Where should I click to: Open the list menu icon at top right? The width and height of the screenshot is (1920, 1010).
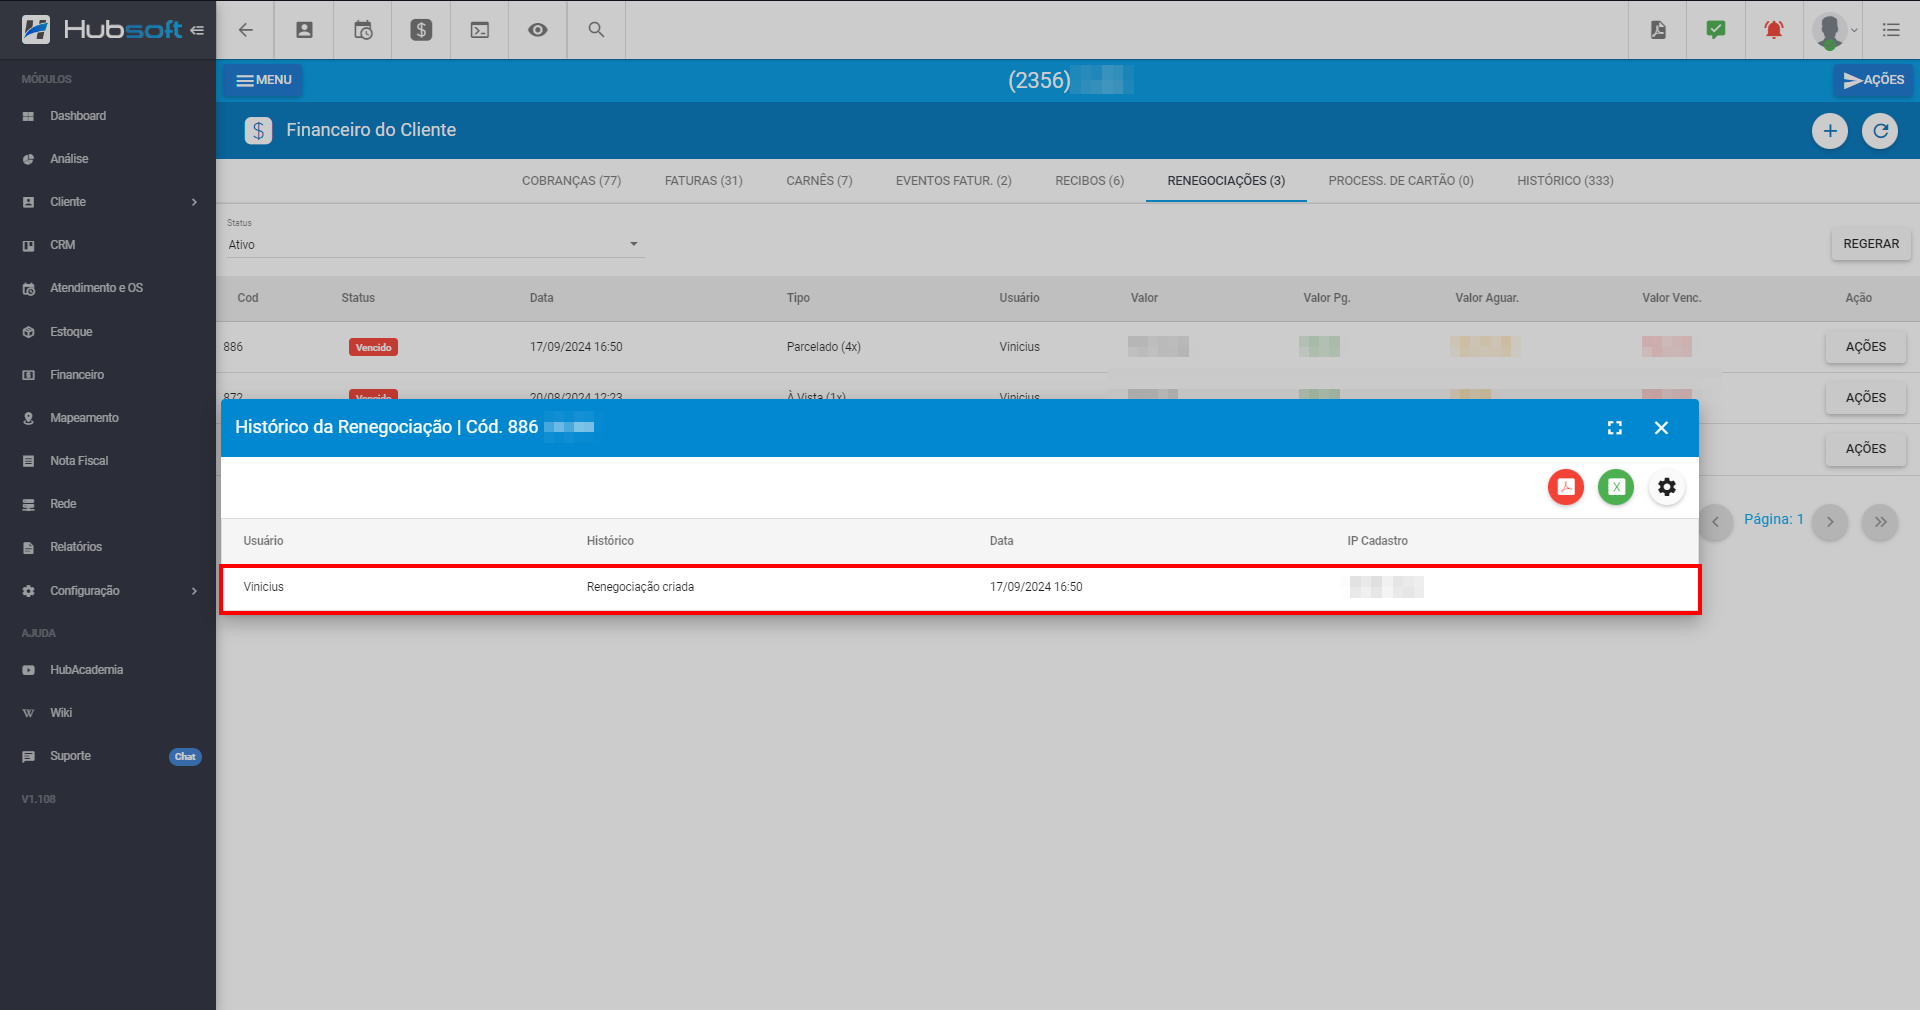(1891, 30)
